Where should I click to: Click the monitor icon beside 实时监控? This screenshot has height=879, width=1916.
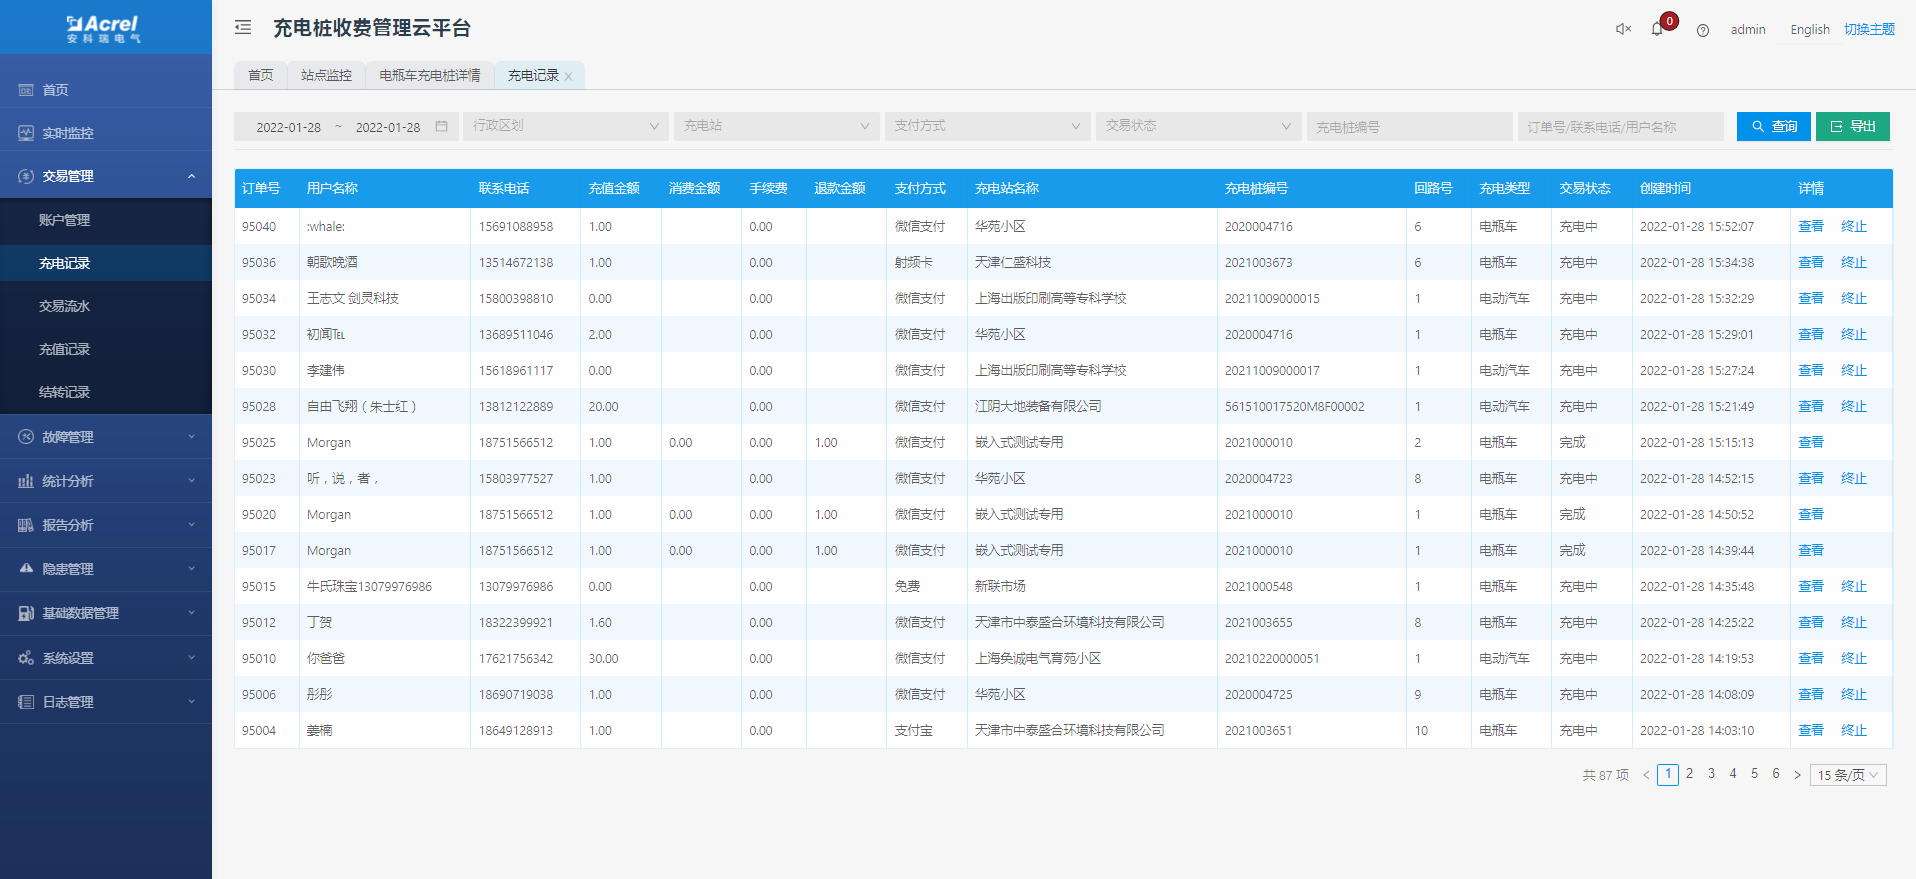(26, 133)
